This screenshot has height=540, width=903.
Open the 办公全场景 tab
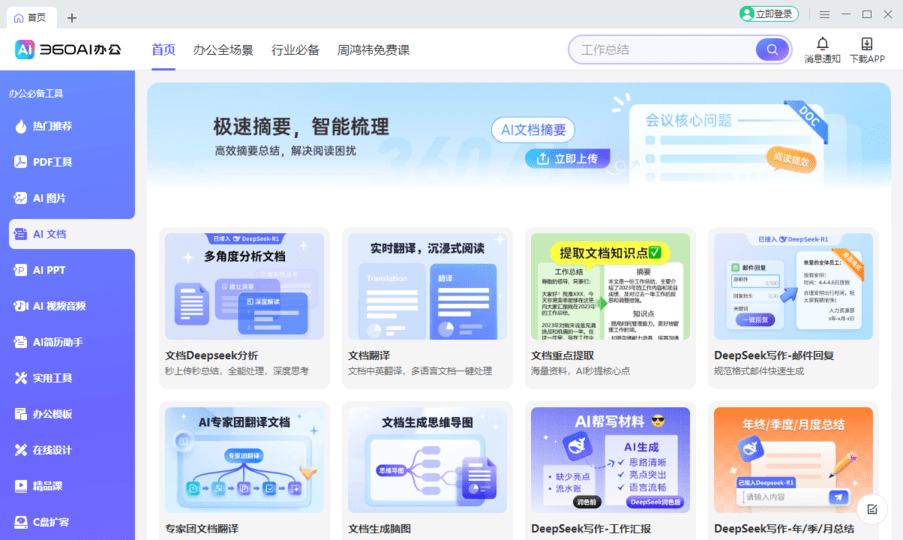coord(223,50)
